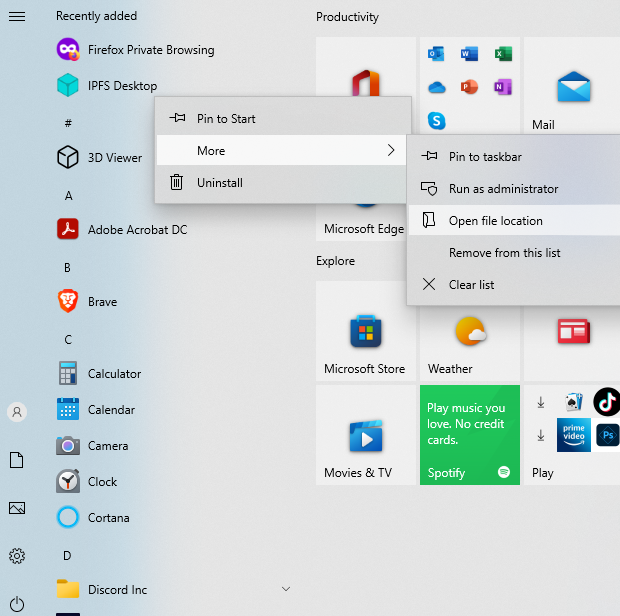Open the Documents sidebar icon
This screenshot has height=616, width=620.
[x=17, y=460]
